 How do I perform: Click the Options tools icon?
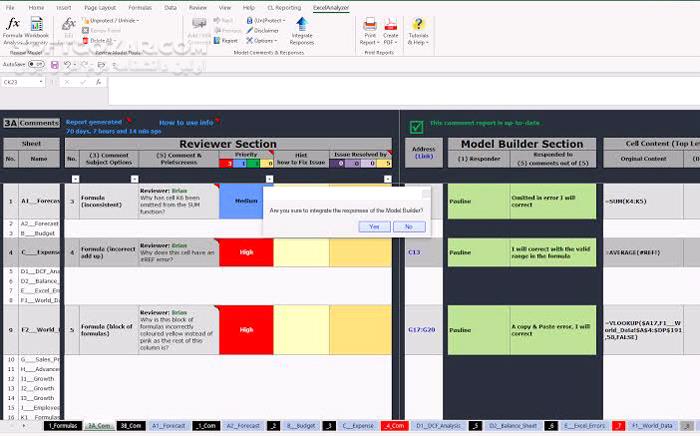(250, 41)
